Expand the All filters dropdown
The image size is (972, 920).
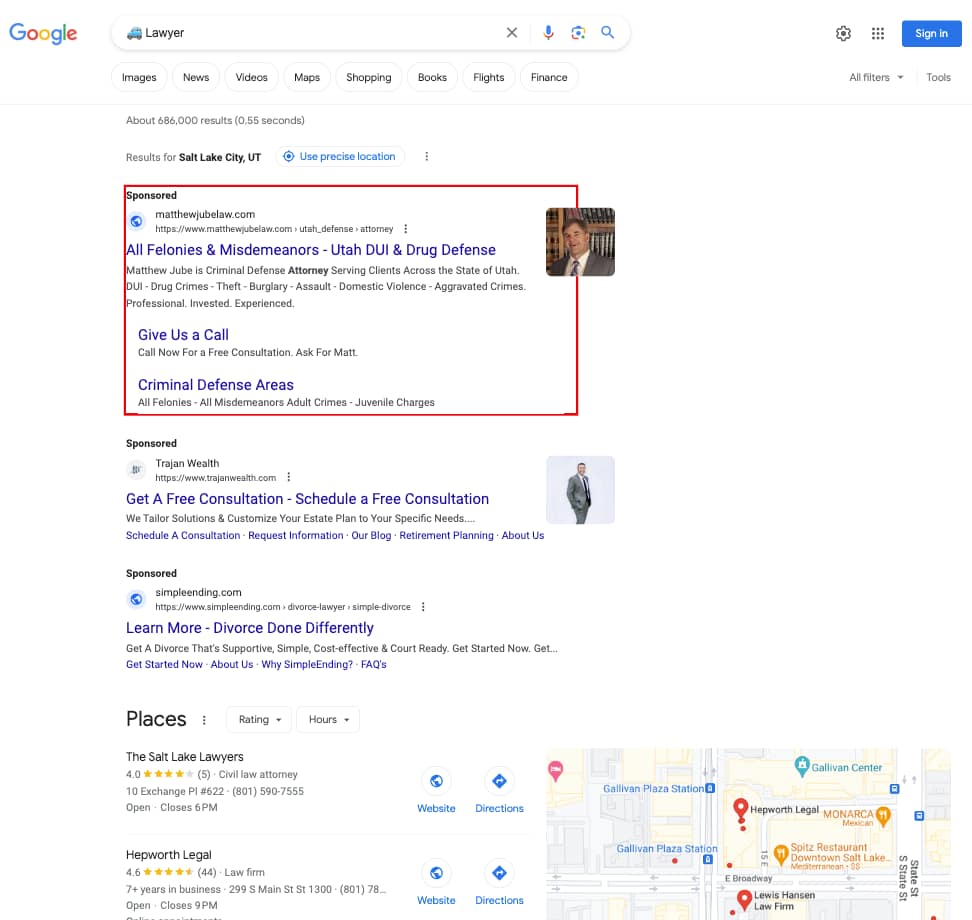coord(876,77)
